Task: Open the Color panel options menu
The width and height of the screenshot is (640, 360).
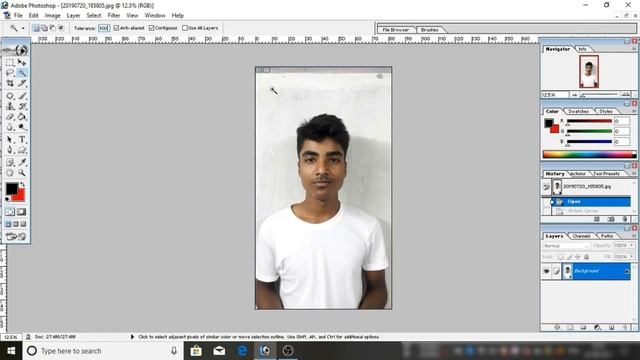Action: 634,111
